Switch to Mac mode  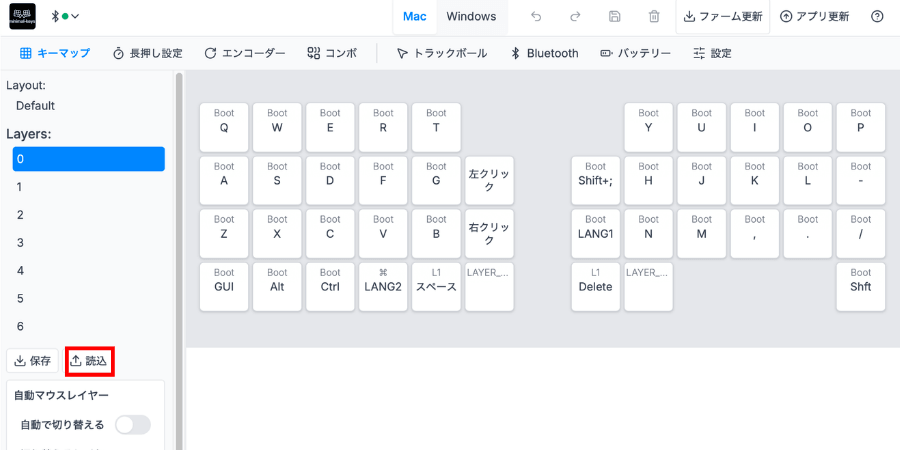coord(414,17)
